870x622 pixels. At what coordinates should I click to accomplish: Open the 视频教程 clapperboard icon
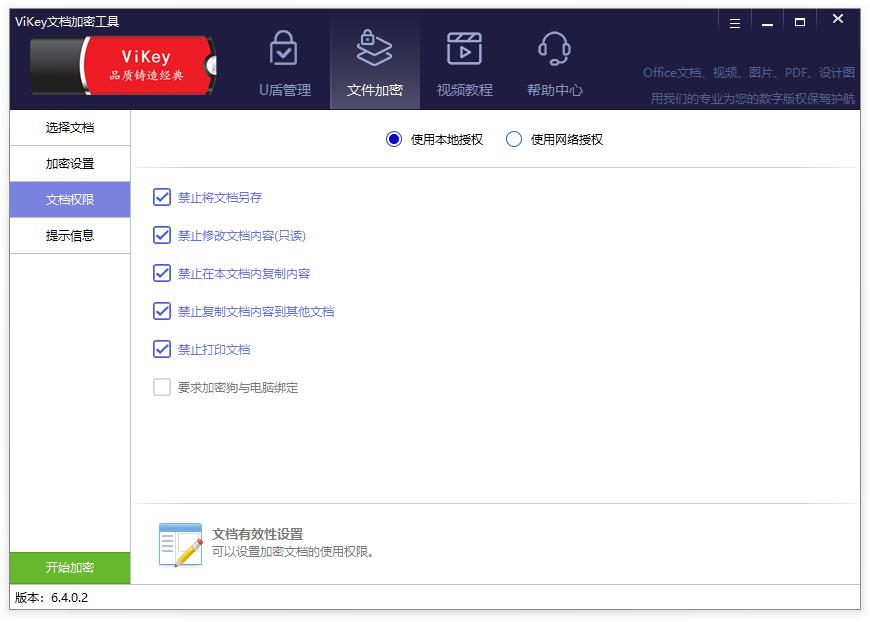pos(464,48)
